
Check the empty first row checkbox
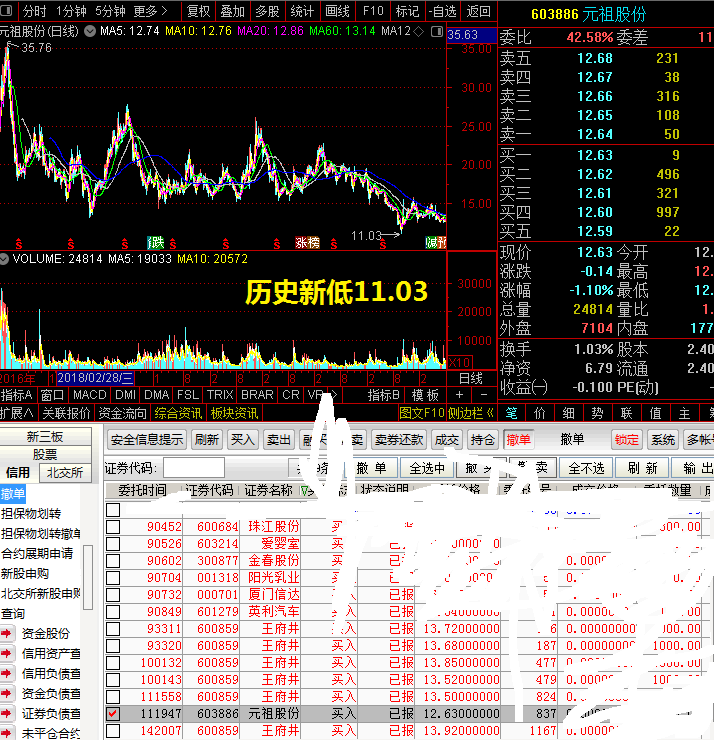113,510
